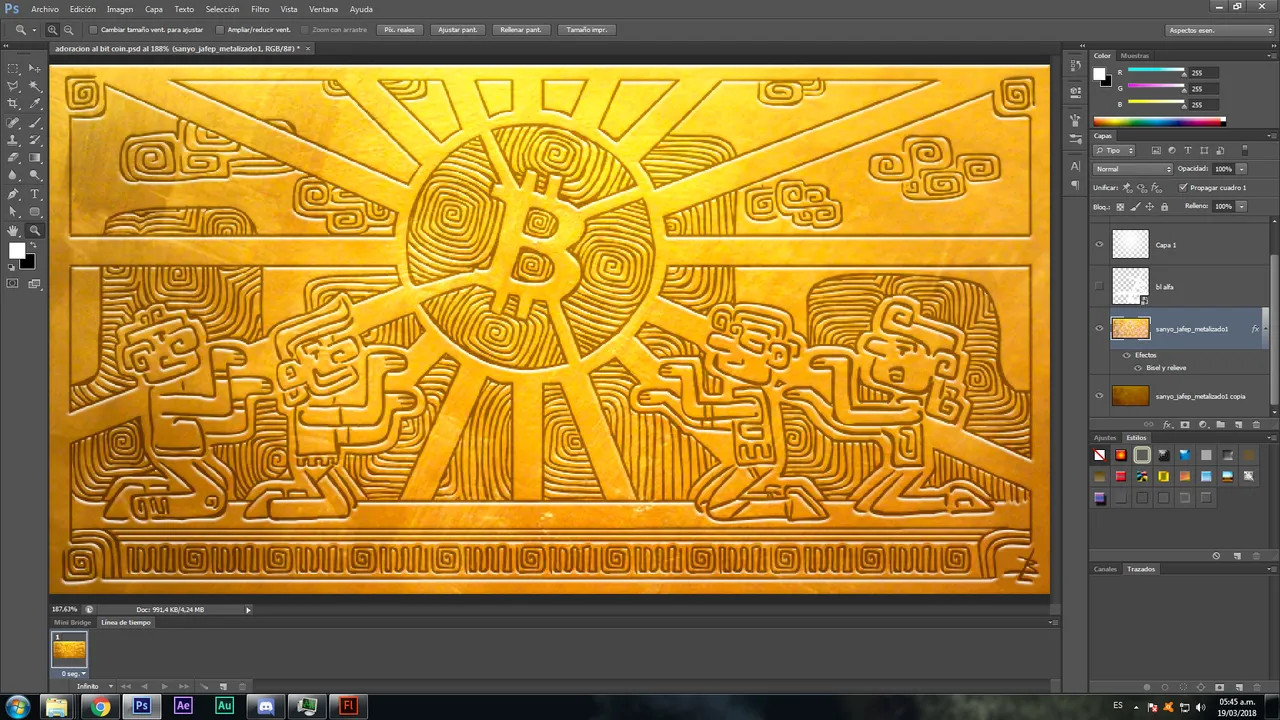This screenshot has width=1280, height=720.
Task: Select the Dodge tool
Action: pos(35,176)
